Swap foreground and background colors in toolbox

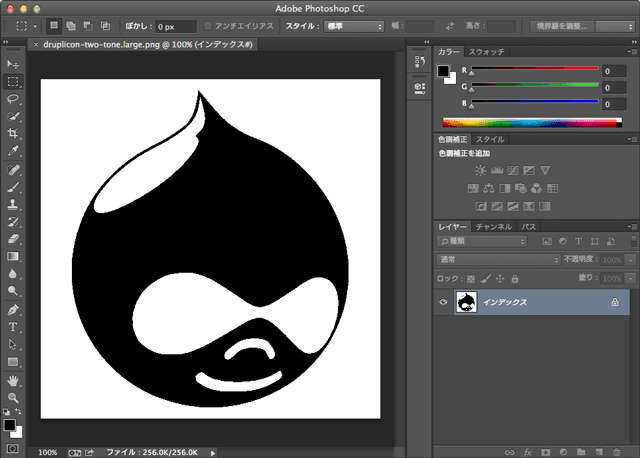18,411
